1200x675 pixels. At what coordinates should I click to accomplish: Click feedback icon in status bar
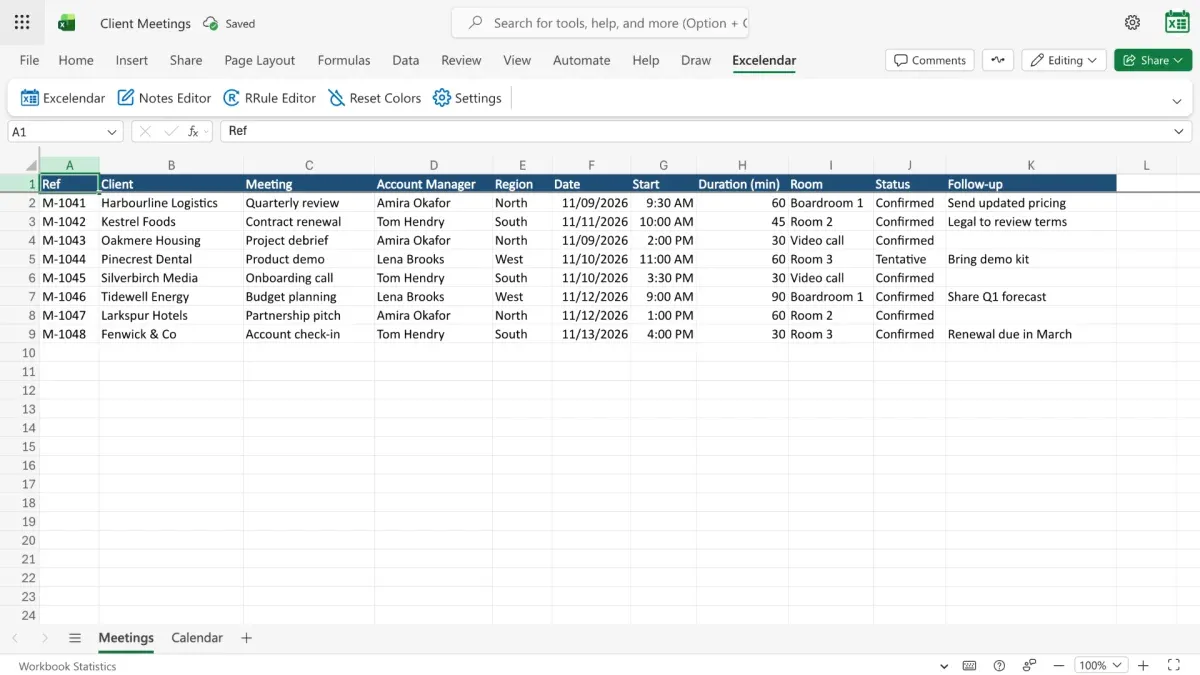[1029, 666]
